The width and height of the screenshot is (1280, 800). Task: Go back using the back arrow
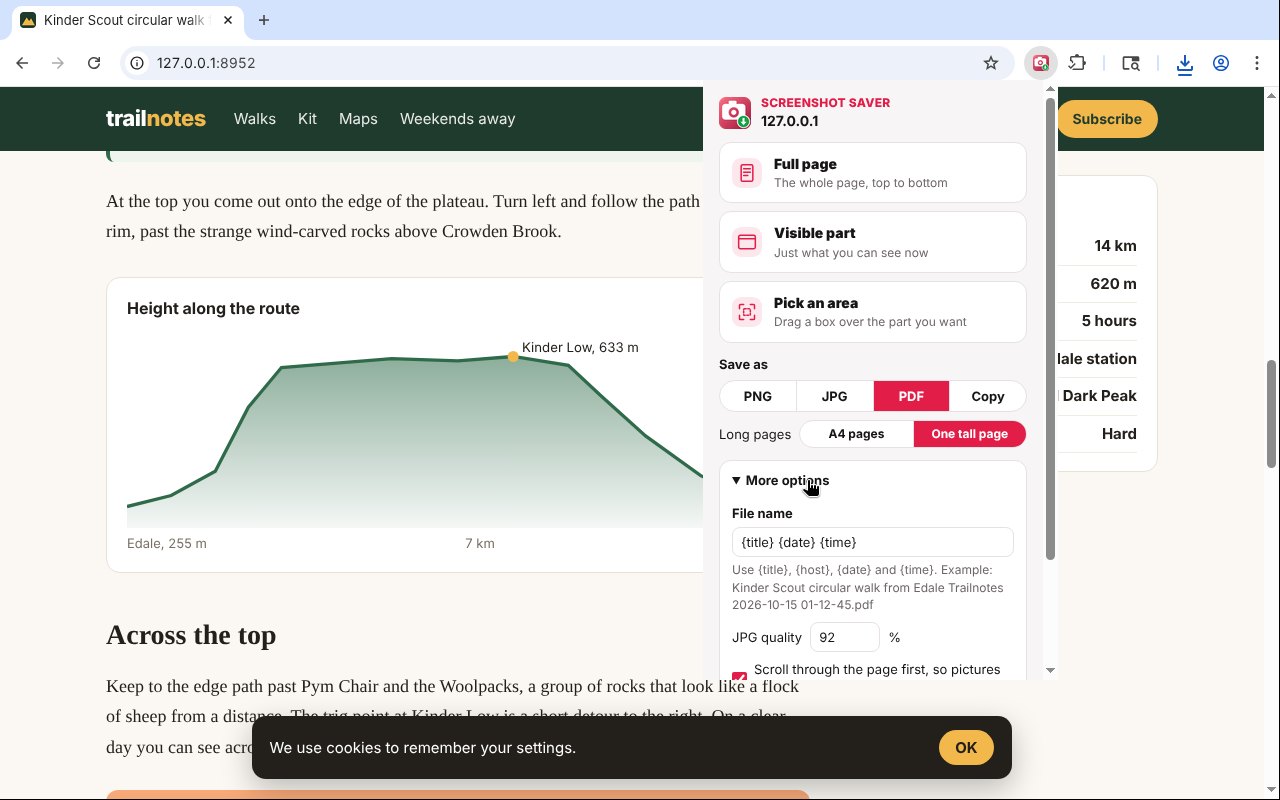coord(22,63)
